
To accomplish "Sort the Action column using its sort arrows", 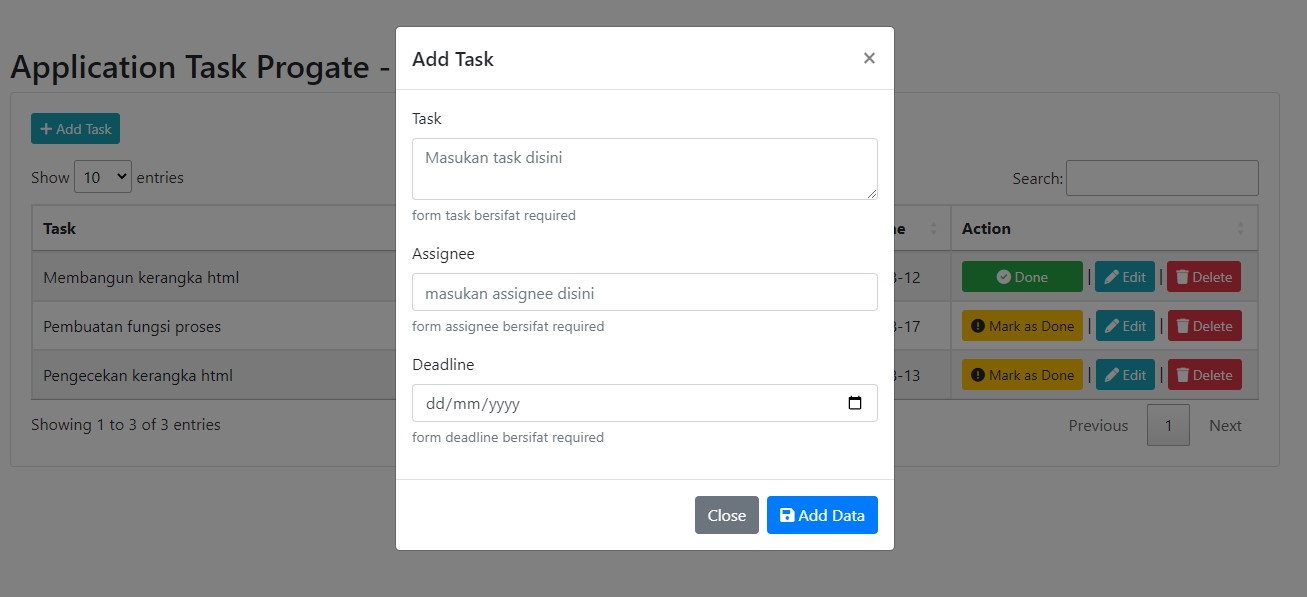I will (1240, 228).
